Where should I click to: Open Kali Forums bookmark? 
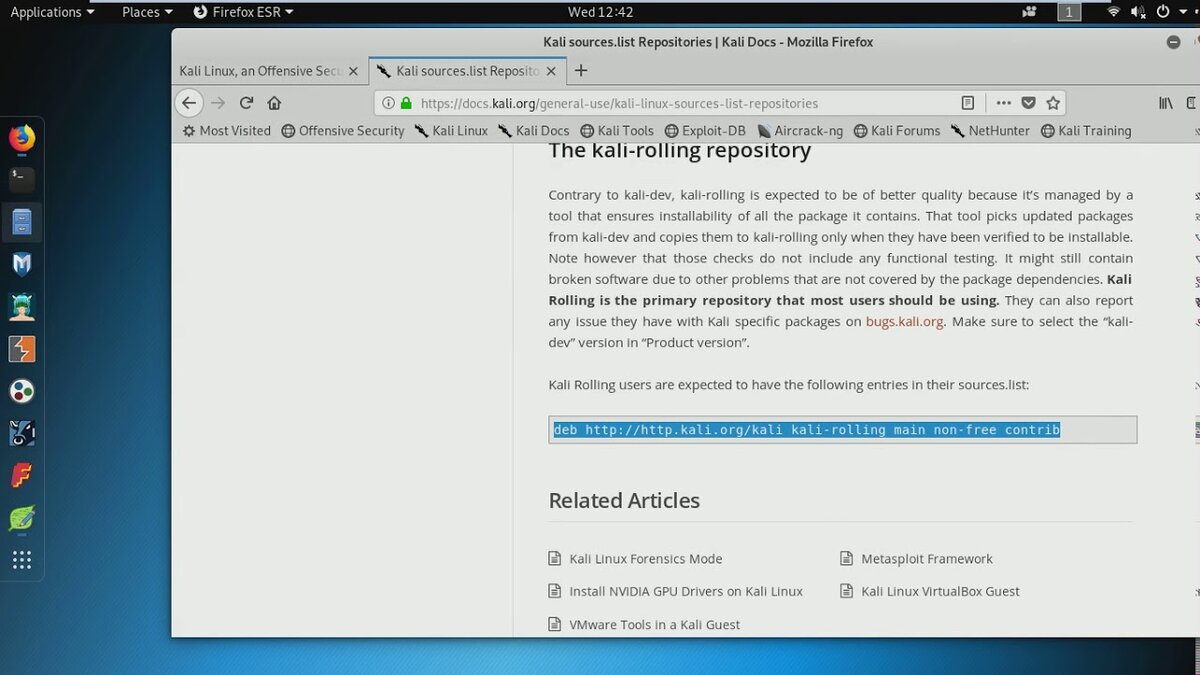(896, 130)
